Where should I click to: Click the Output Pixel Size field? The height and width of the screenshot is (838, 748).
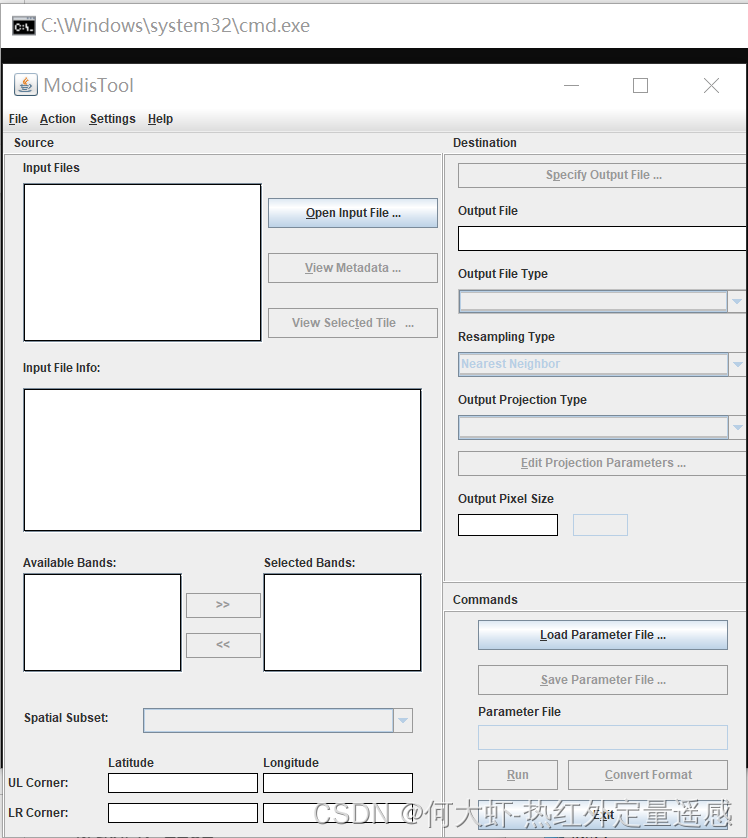pos(508,525)
